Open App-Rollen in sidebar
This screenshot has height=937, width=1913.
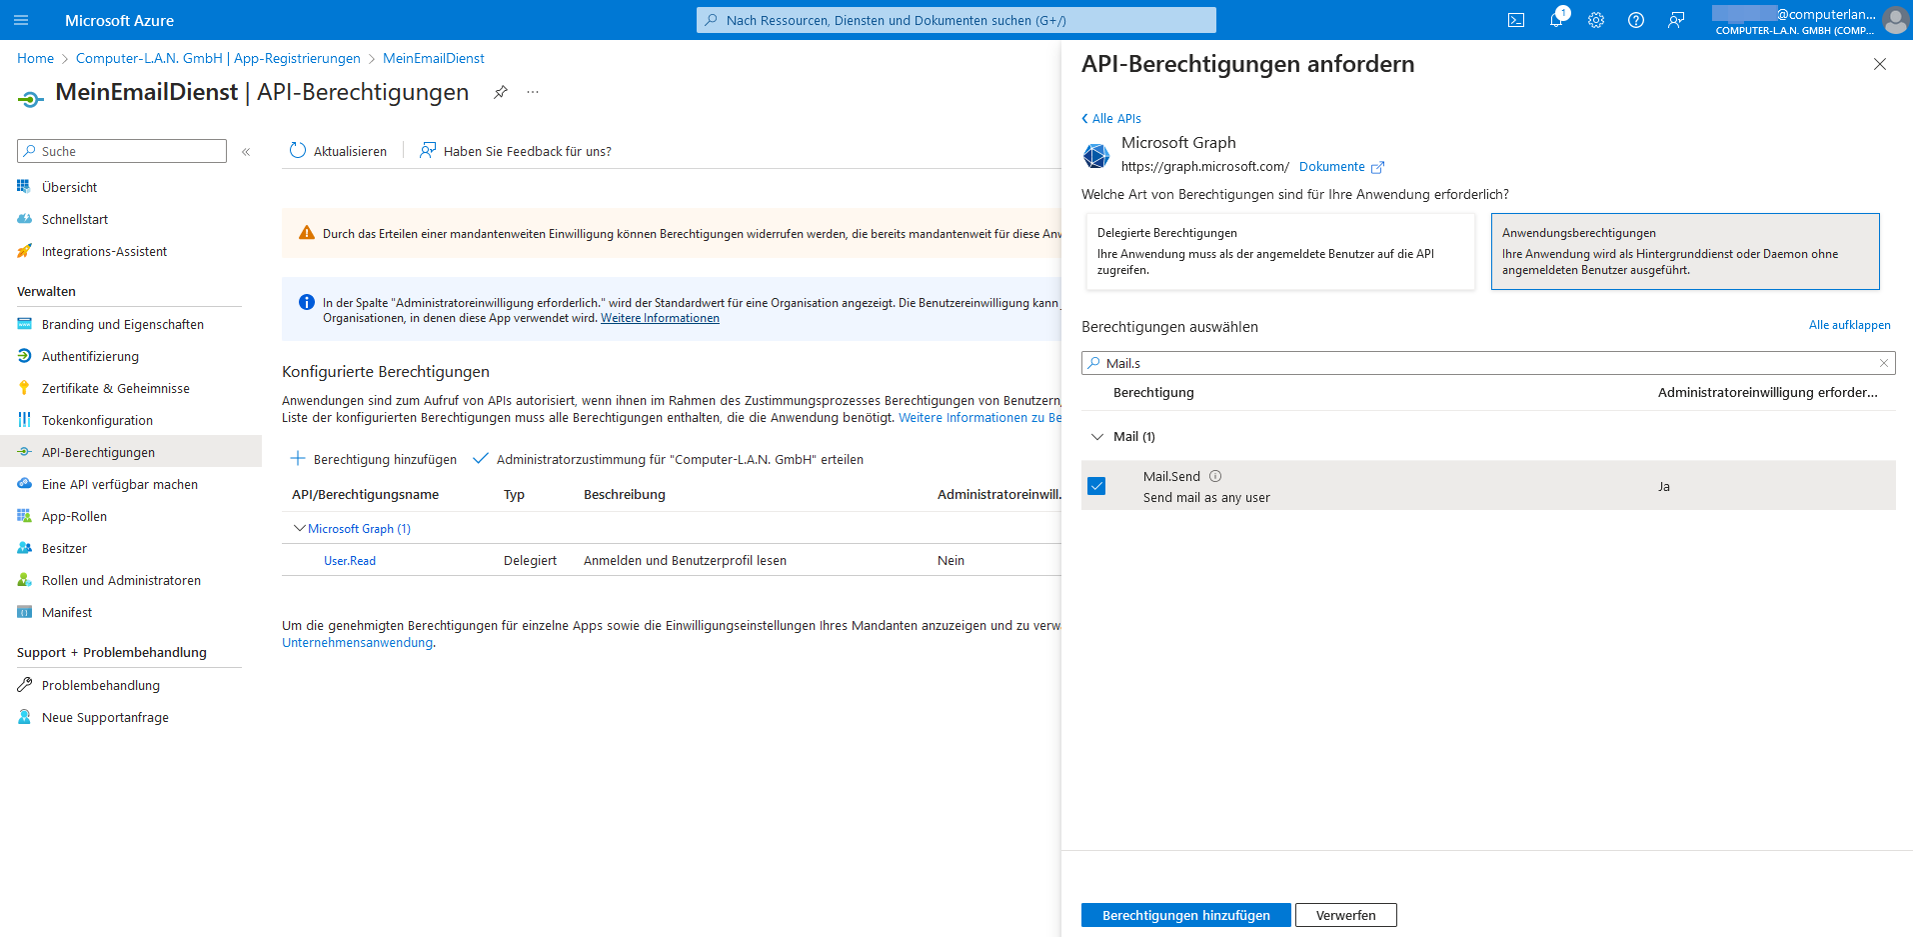(x=74, y=516)
